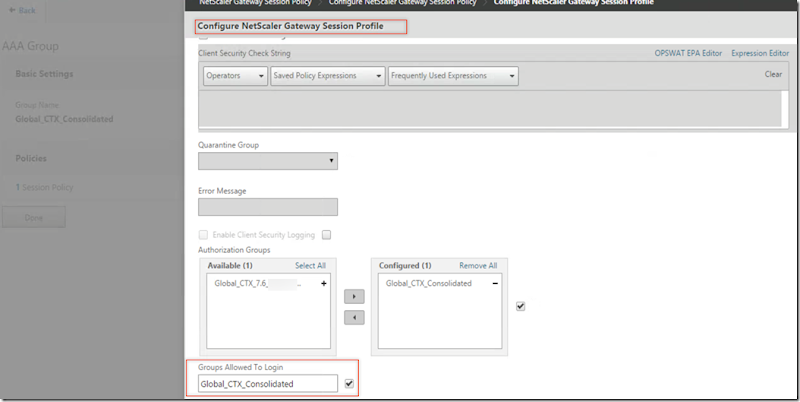Open 1 Session Policy in AAA Group

tap(44, 187)
